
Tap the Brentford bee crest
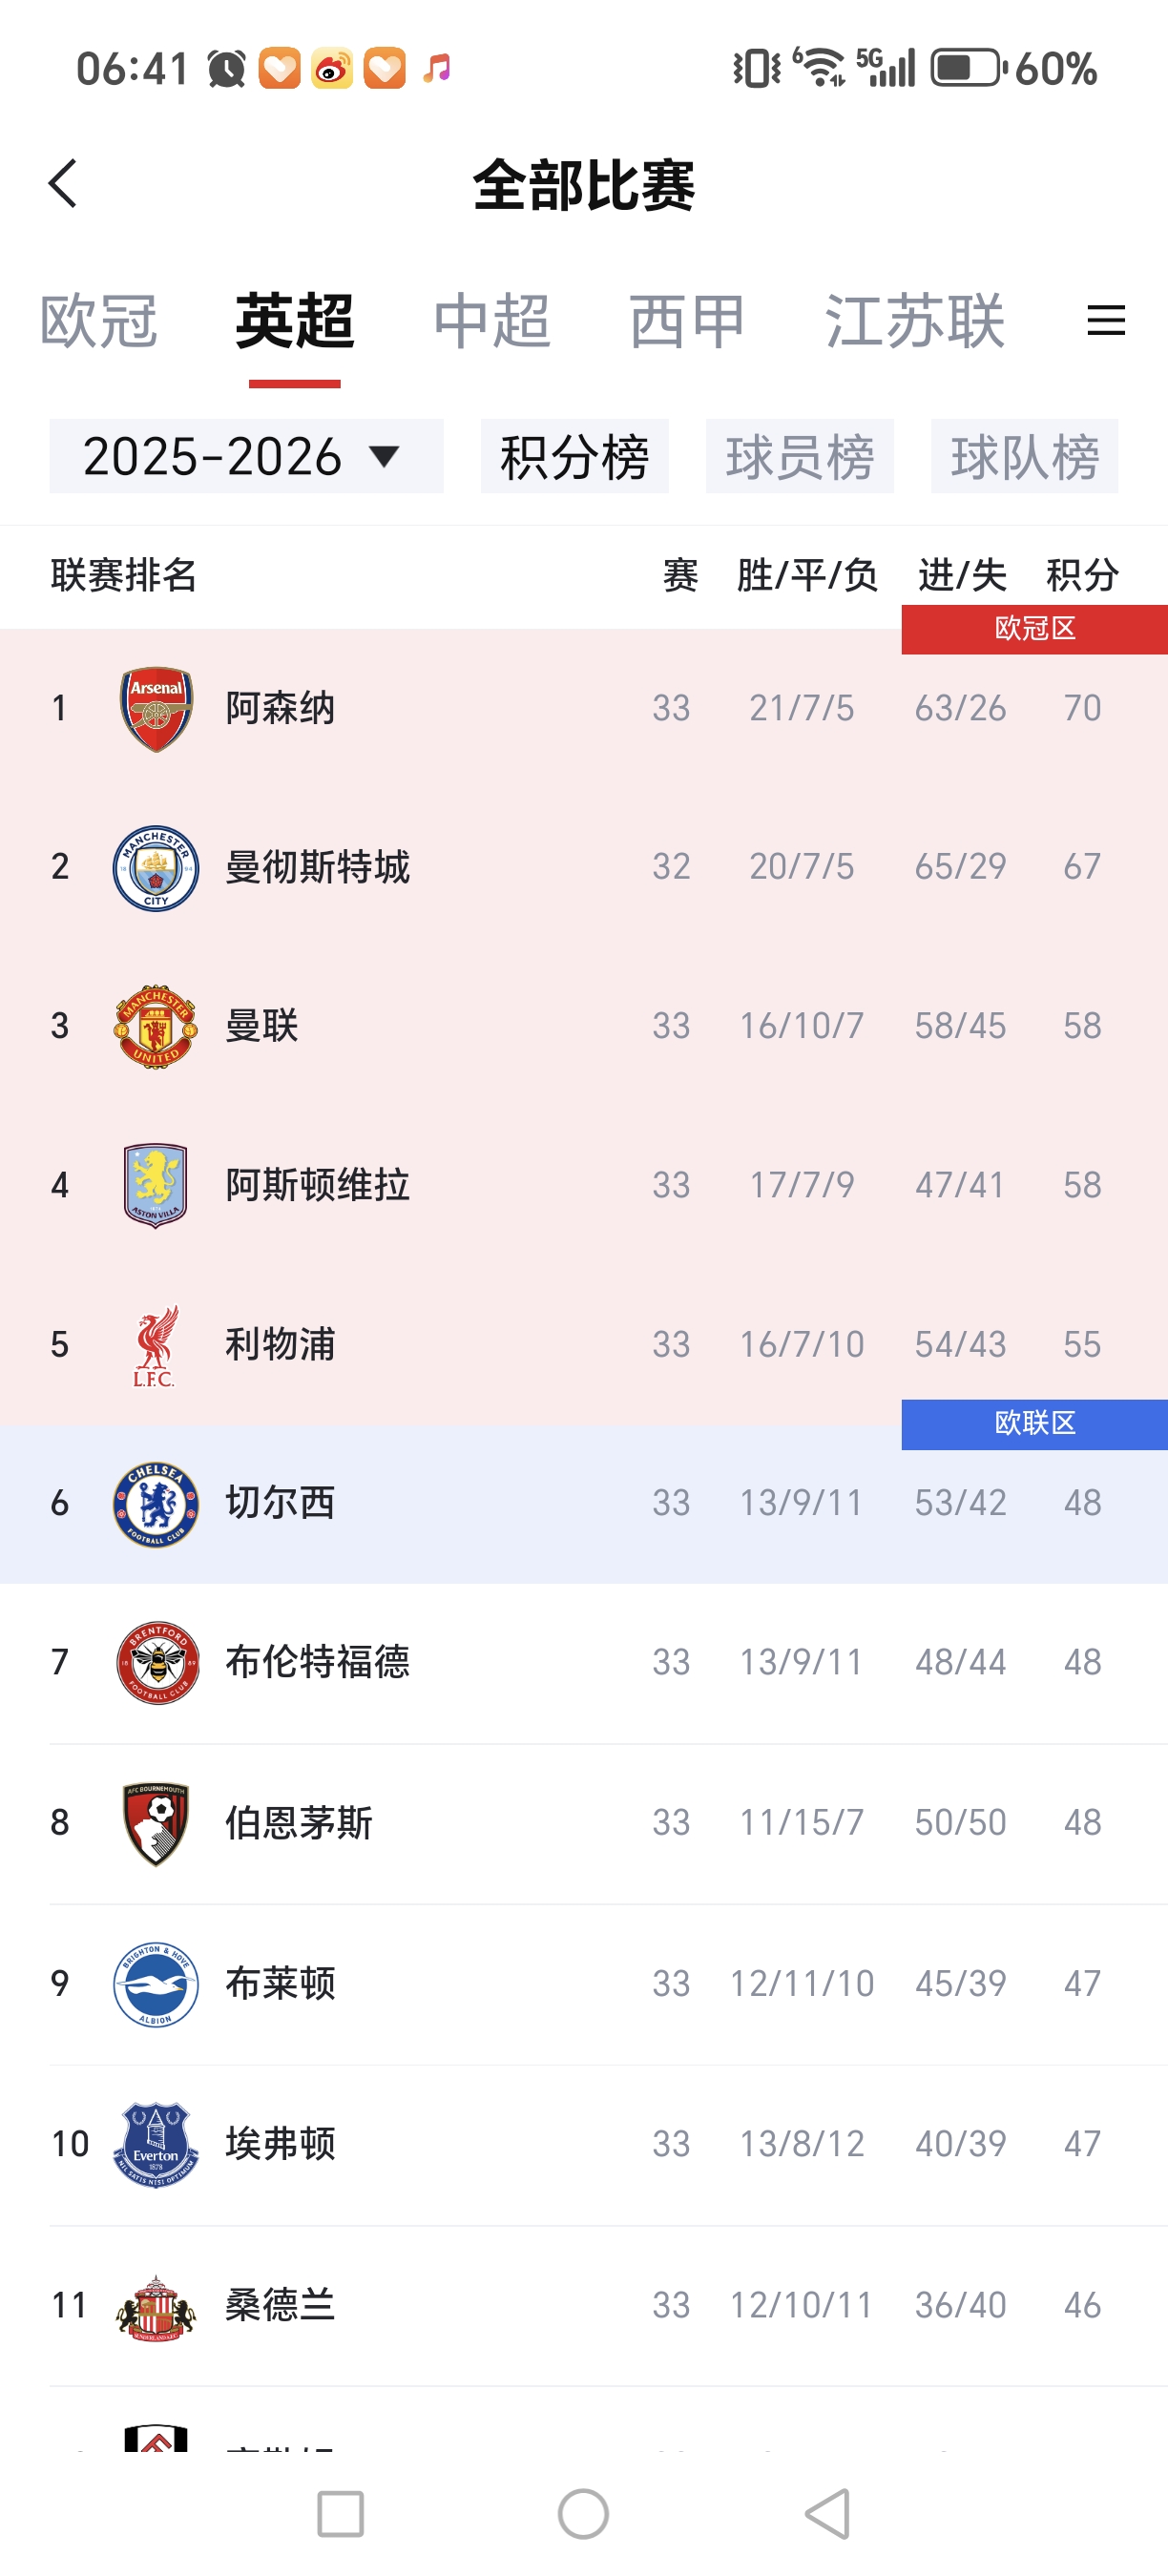point(156,1663)
